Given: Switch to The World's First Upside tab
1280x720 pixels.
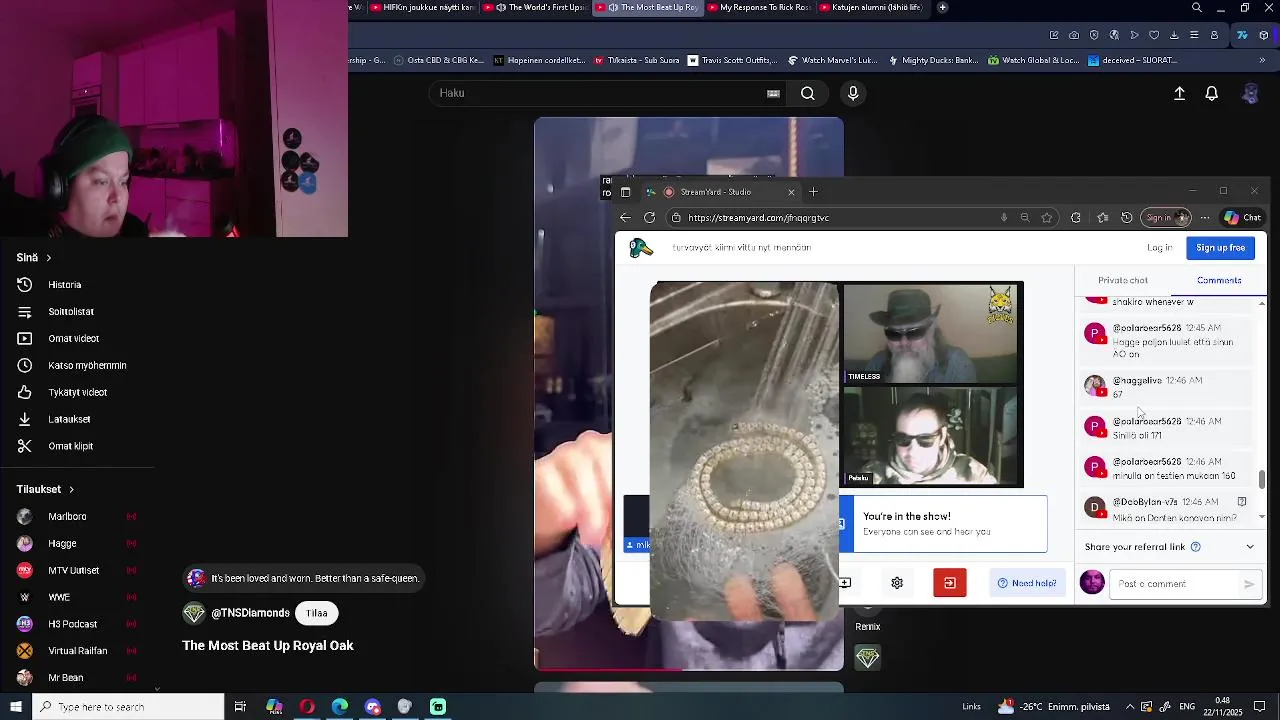Looking at the screenshot, I should pyautogui.click(x=535, y=7).
